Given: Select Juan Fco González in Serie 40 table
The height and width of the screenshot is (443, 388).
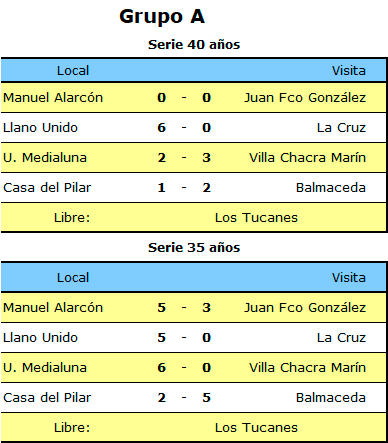Looking at the screenshot, I should 305,98.
